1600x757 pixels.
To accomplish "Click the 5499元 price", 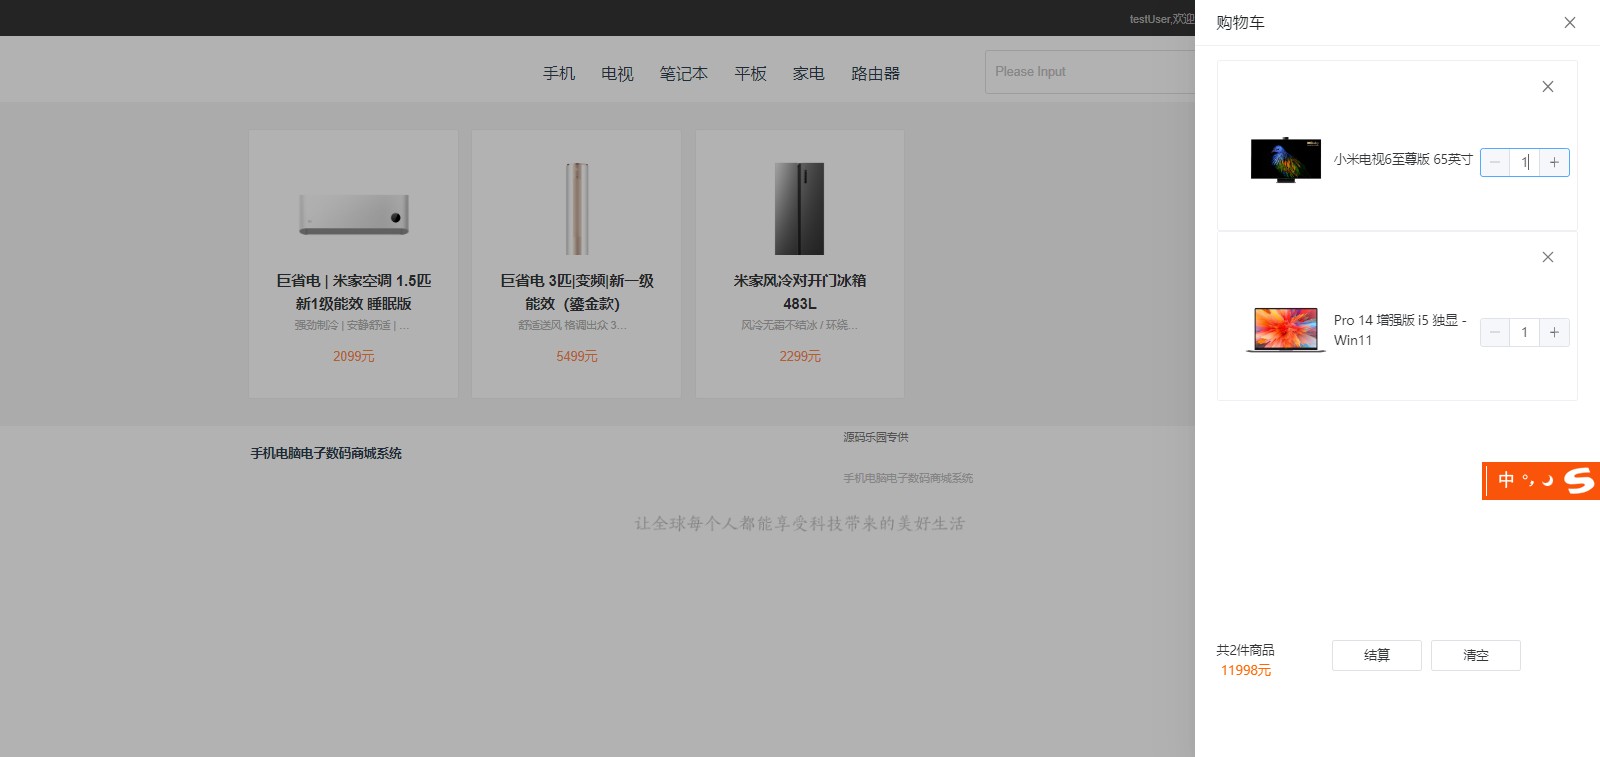I will point(577,356).
